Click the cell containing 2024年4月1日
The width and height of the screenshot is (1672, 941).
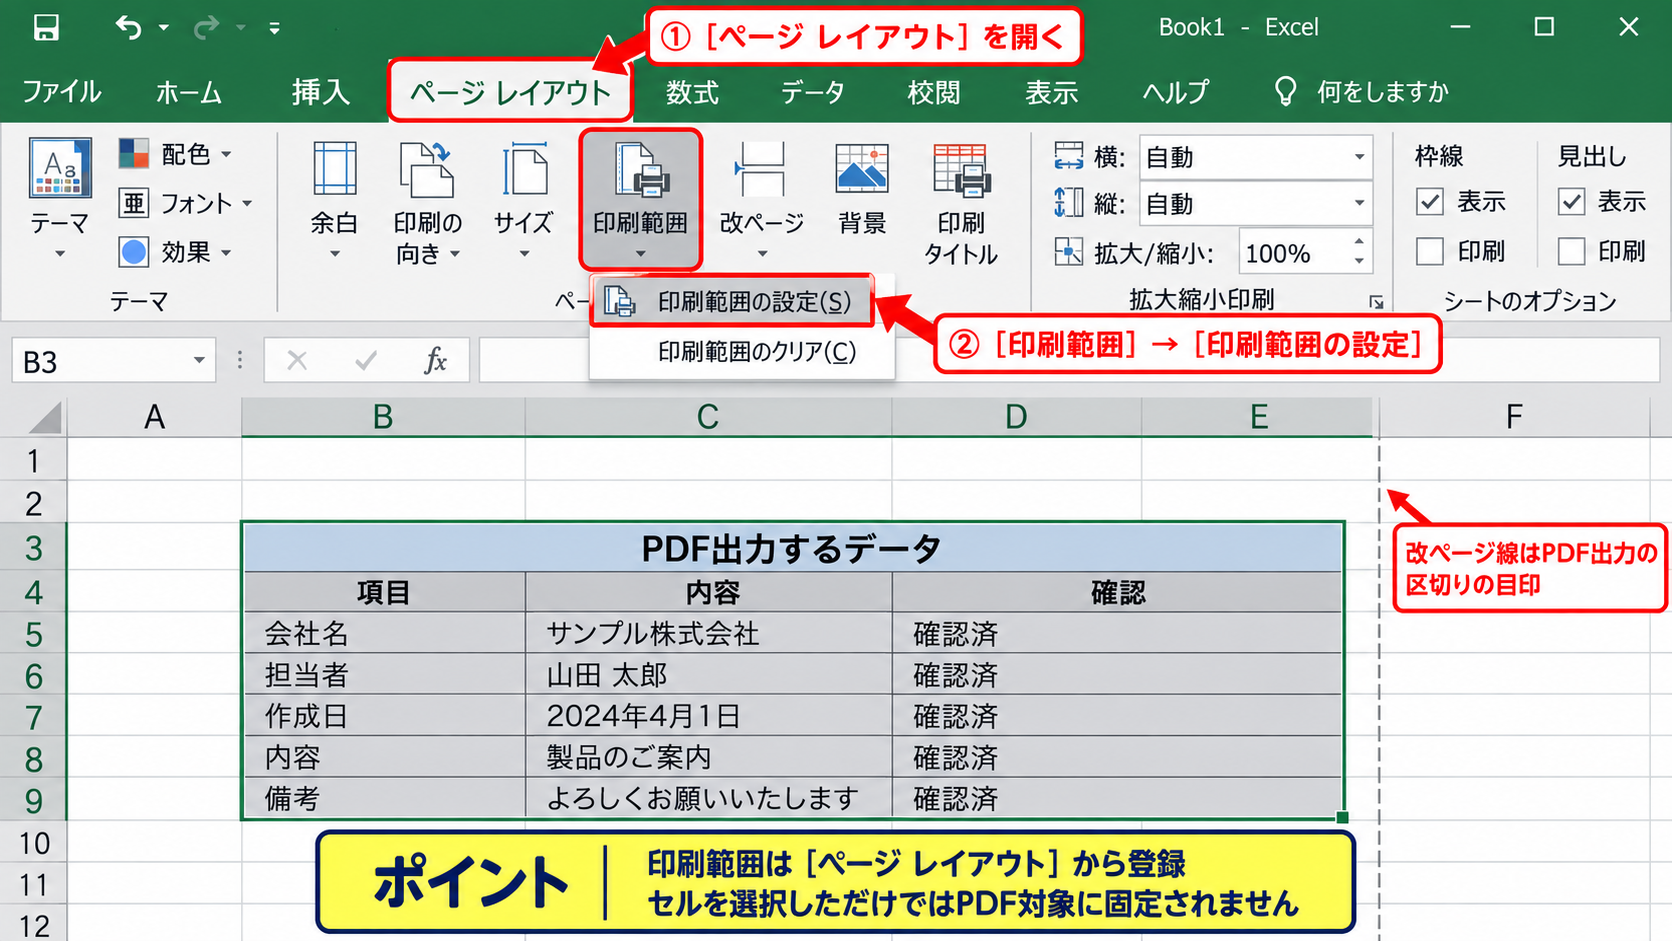pyautogui.click(x=708, y=716)
